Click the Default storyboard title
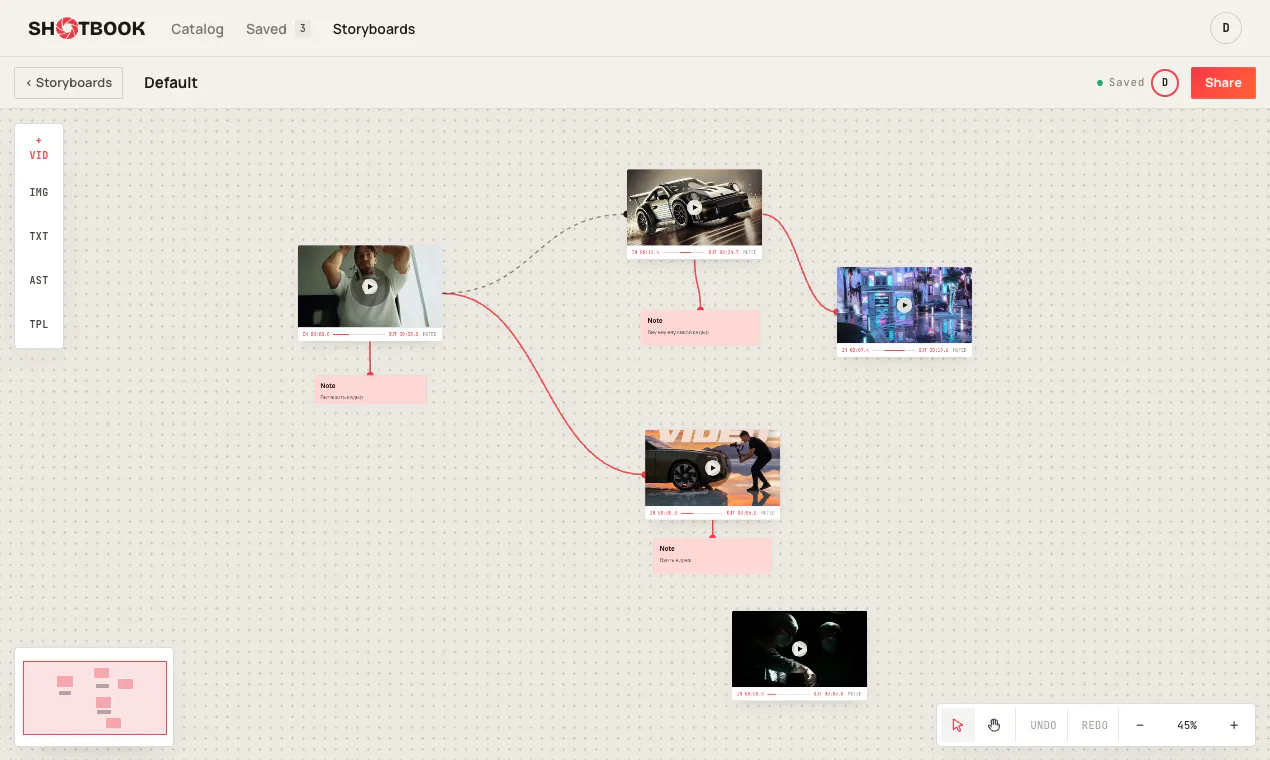 tap(171, 83)
